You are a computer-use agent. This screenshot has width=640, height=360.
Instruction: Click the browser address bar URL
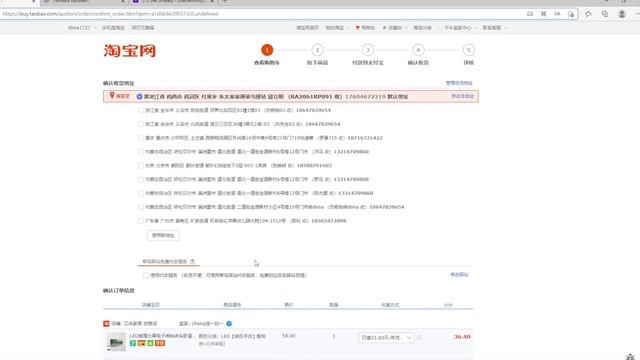click(110, 14)
